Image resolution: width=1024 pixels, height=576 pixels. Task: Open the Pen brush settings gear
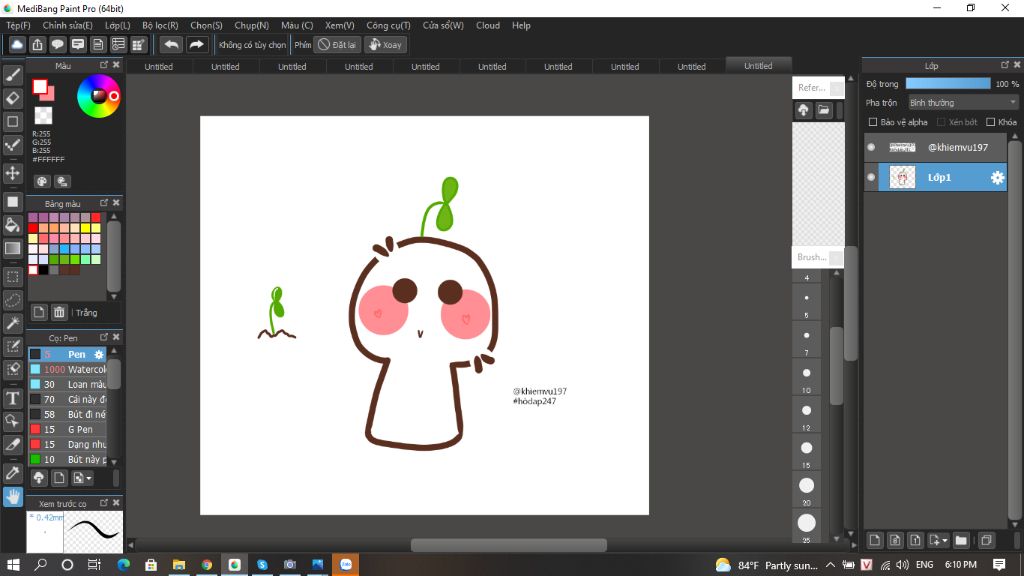(99, 354)
